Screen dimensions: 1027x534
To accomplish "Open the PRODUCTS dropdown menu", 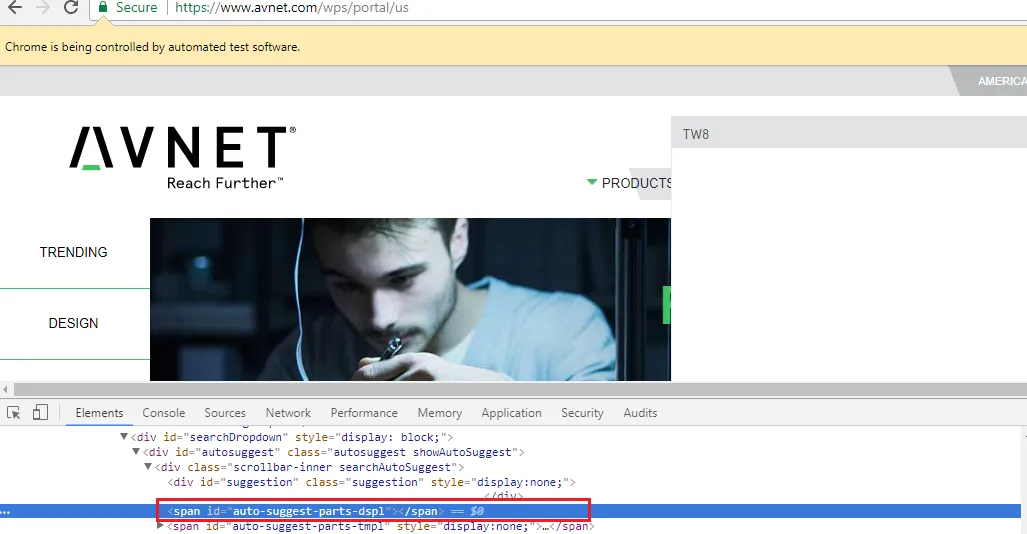I will (x=629, y=183).
